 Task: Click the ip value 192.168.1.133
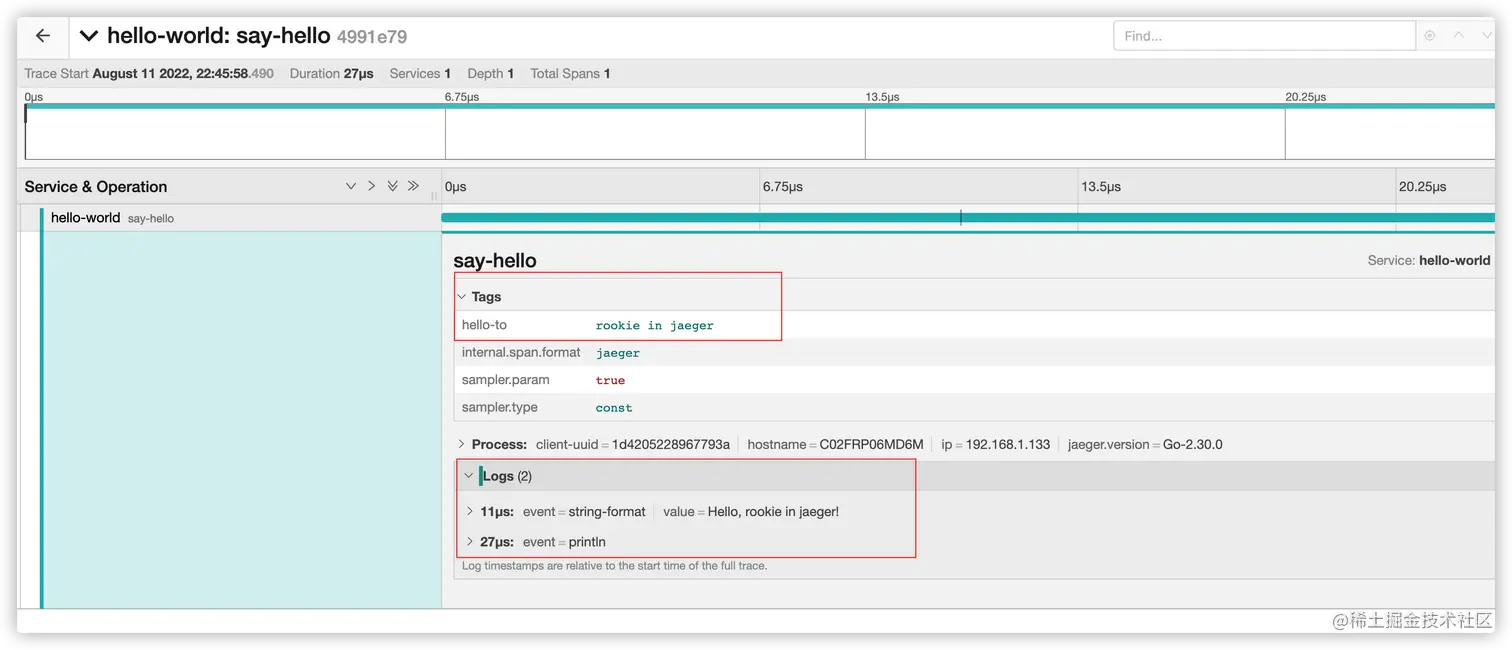coord(1007,444)
